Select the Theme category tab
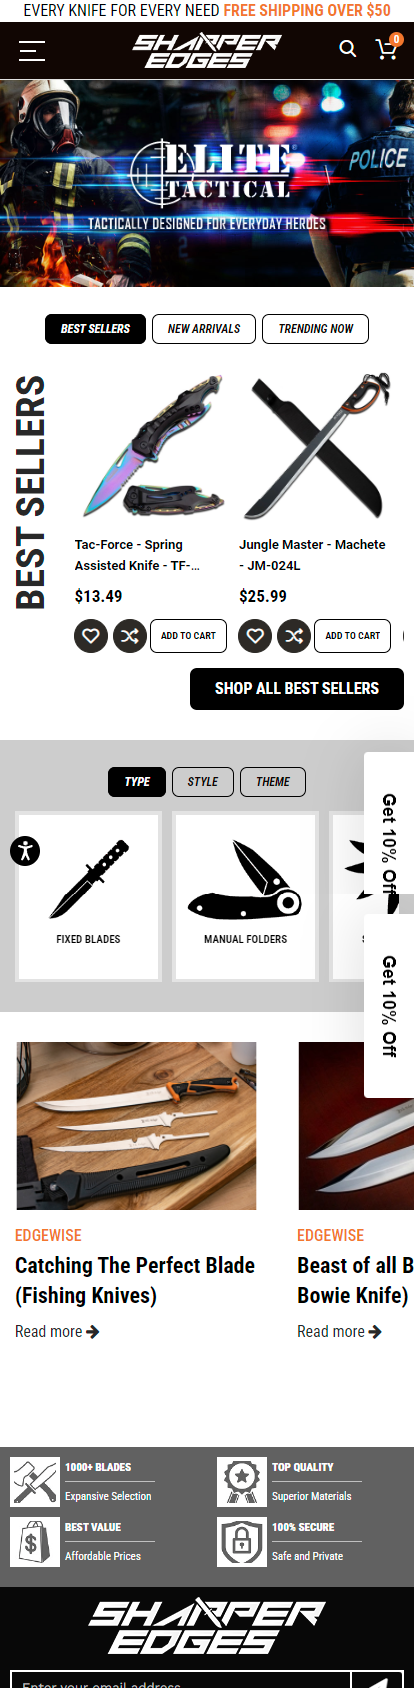This screenshot has height=1688, width=414. pos(273,782)
